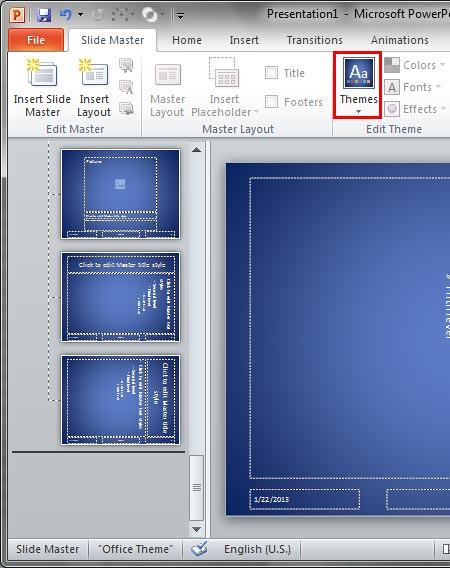Screen dimensions: 450x568
Task: Open the theme Colors dropdown
Action: (414, 65)
